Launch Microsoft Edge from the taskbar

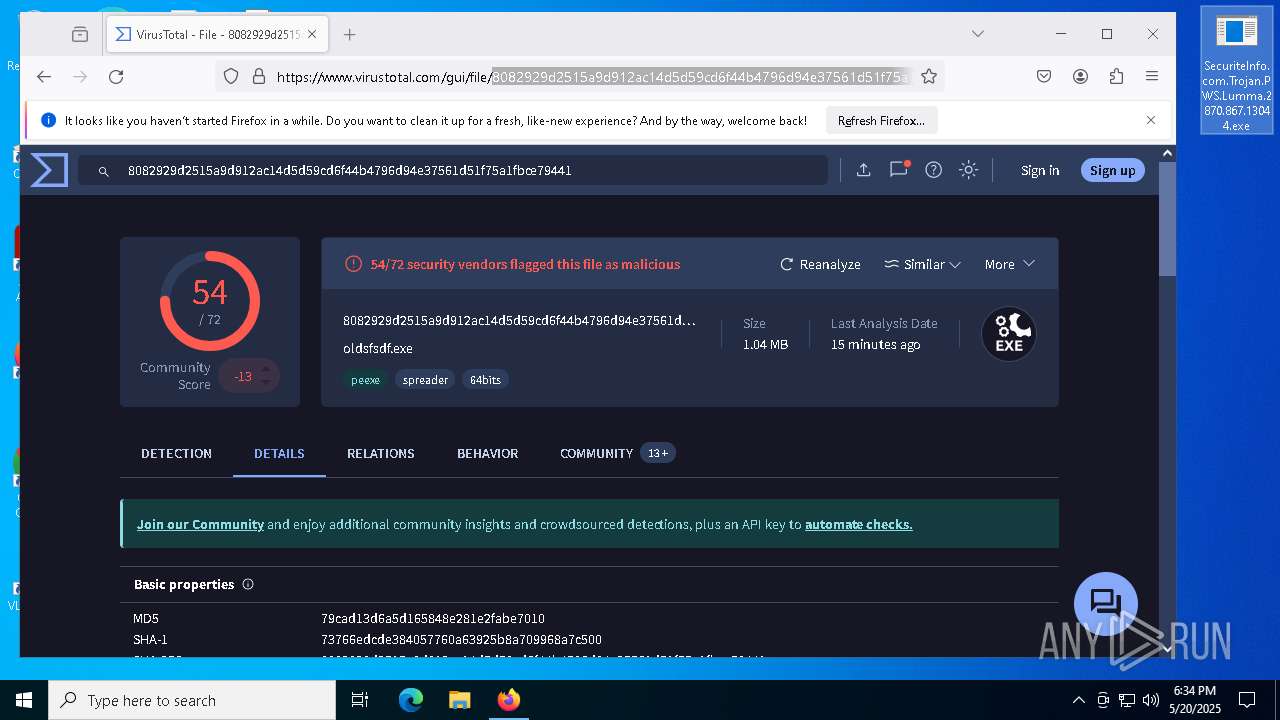(x=411, y=700)
